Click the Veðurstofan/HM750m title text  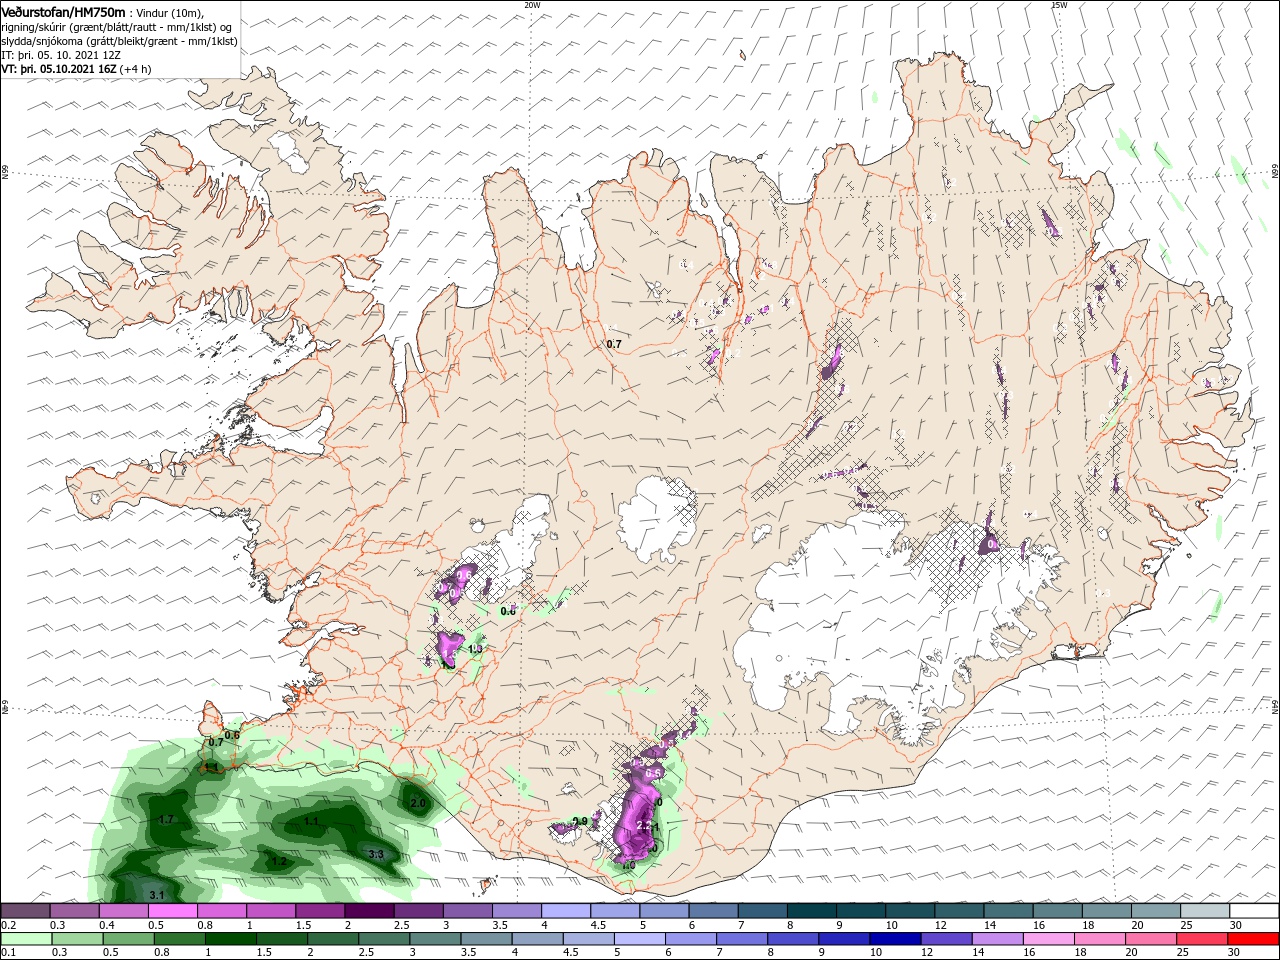pyautogui.click(x=63, y=11)
